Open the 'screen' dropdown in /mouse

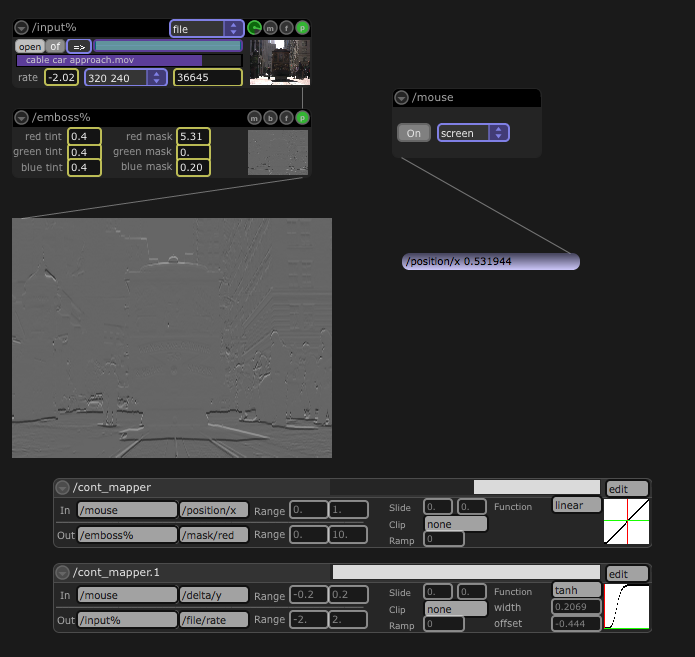[x=473, y=133]
